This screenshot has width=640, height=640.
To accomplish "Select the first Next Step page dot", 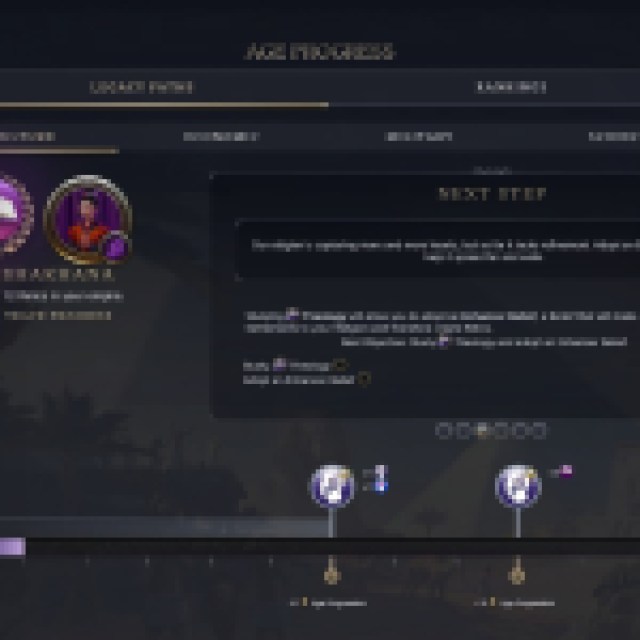I will coord(443,431).
